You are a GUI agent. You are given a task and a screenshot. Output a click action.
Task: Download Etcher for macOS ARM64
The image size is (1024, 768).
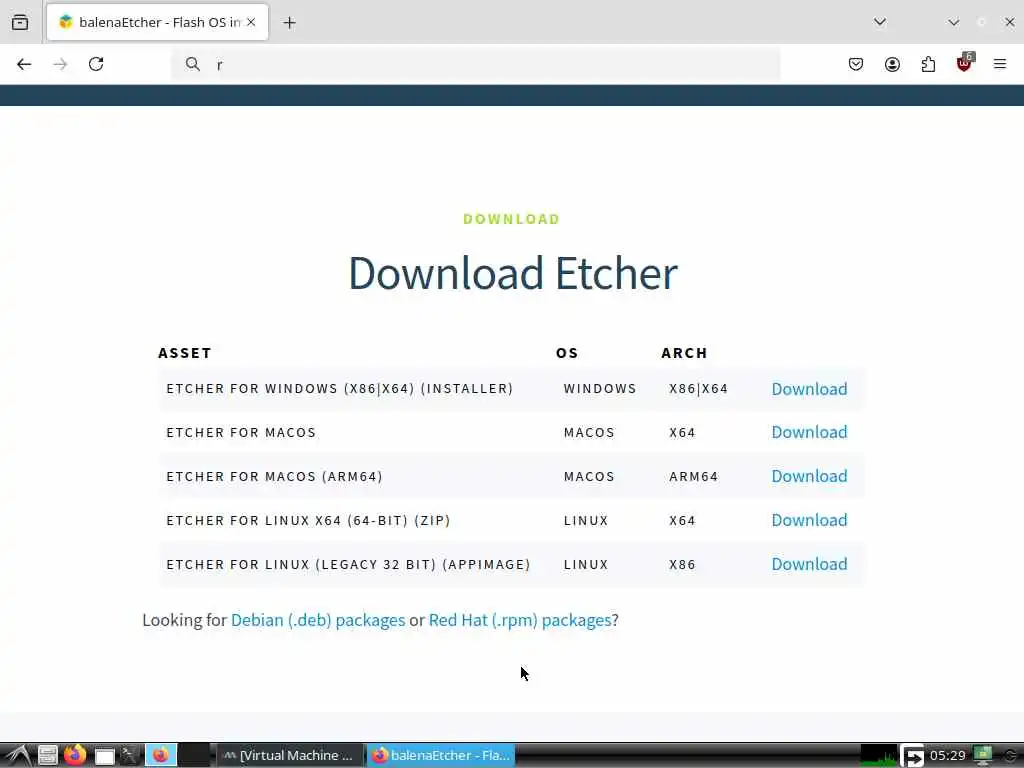809,476
